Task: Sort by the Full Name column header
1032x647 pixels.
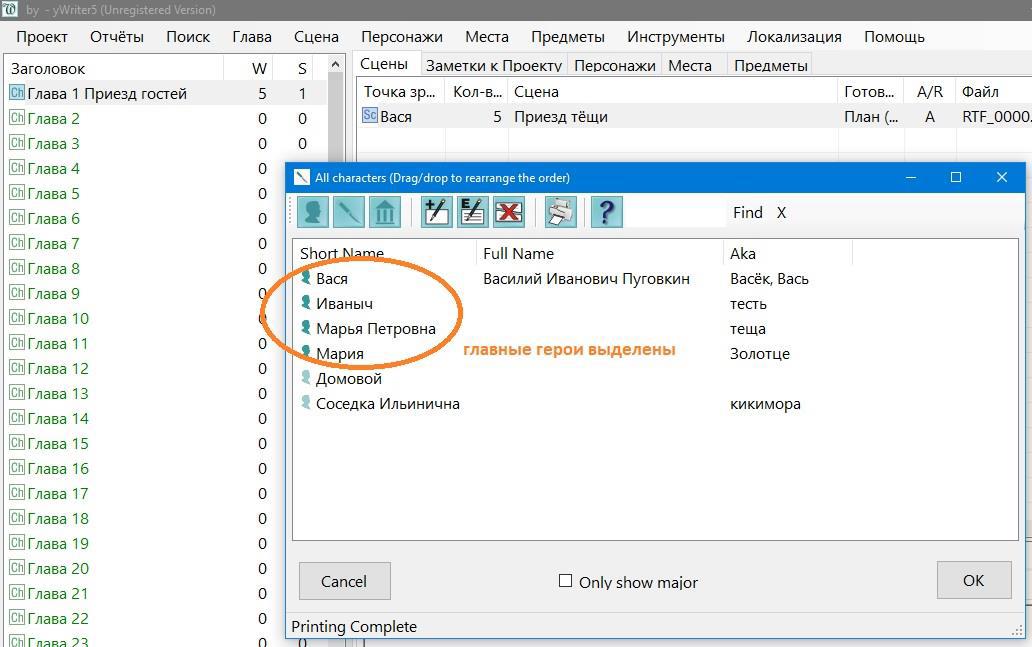Action: (518, 254)
